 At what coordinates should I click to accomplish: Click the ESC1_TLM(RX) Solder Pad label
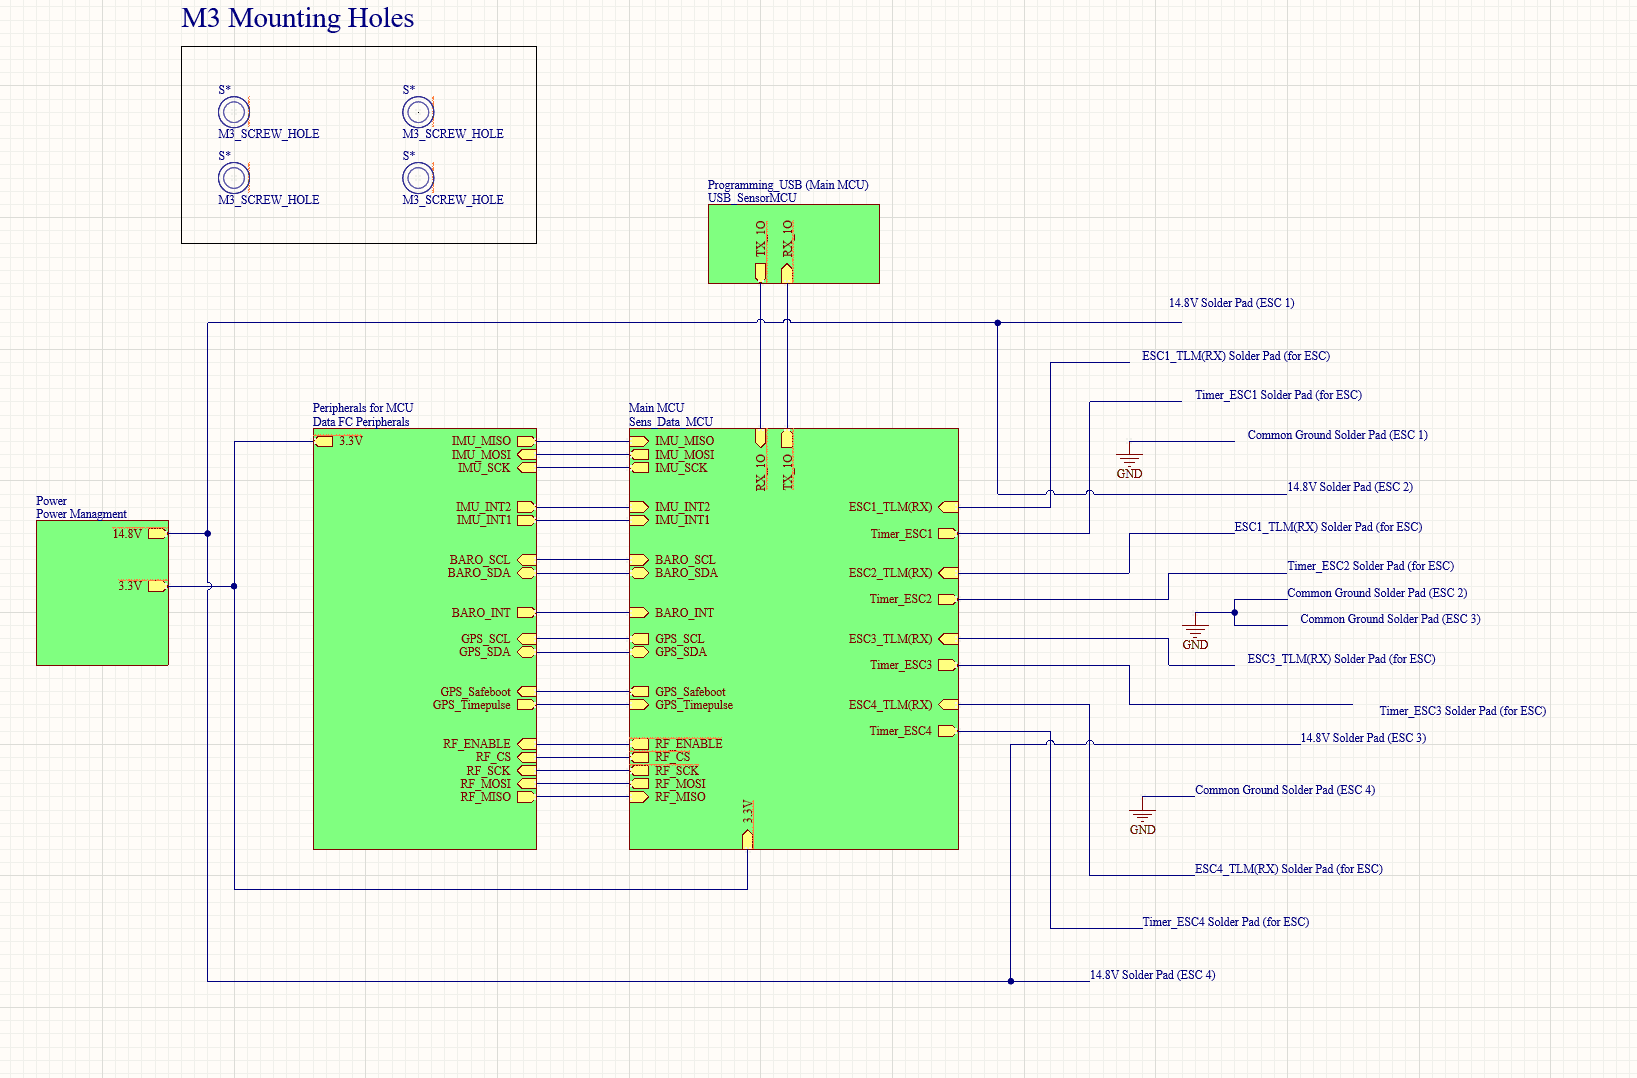[x=1236, y=355]
